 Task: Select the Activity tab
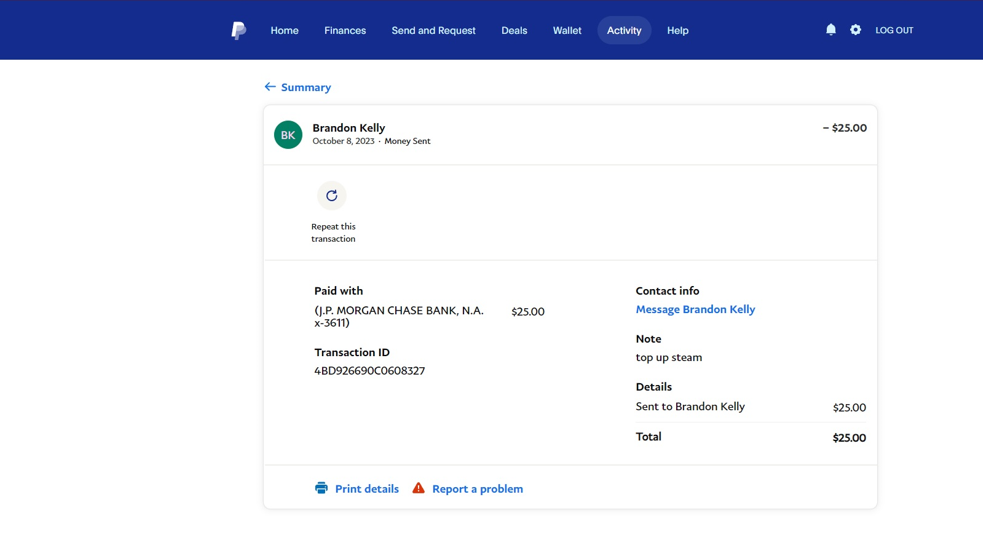[x=624, y=30]
